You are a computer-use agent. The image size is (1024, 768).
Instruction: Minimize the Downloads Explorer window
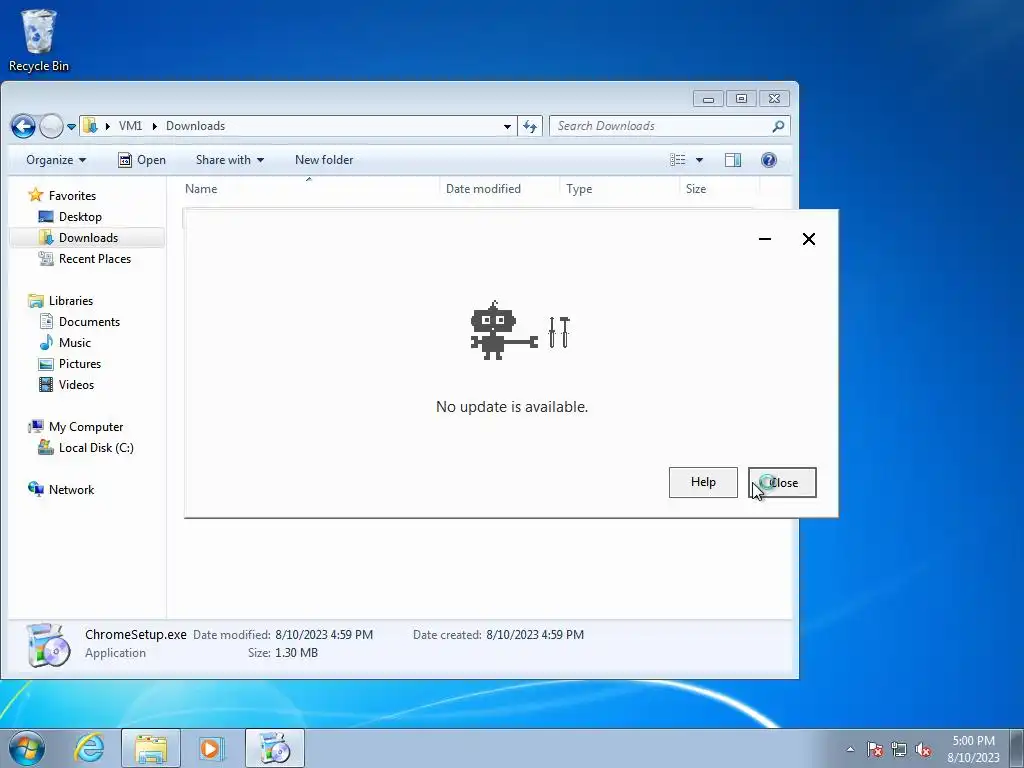(x=709, y=99)
